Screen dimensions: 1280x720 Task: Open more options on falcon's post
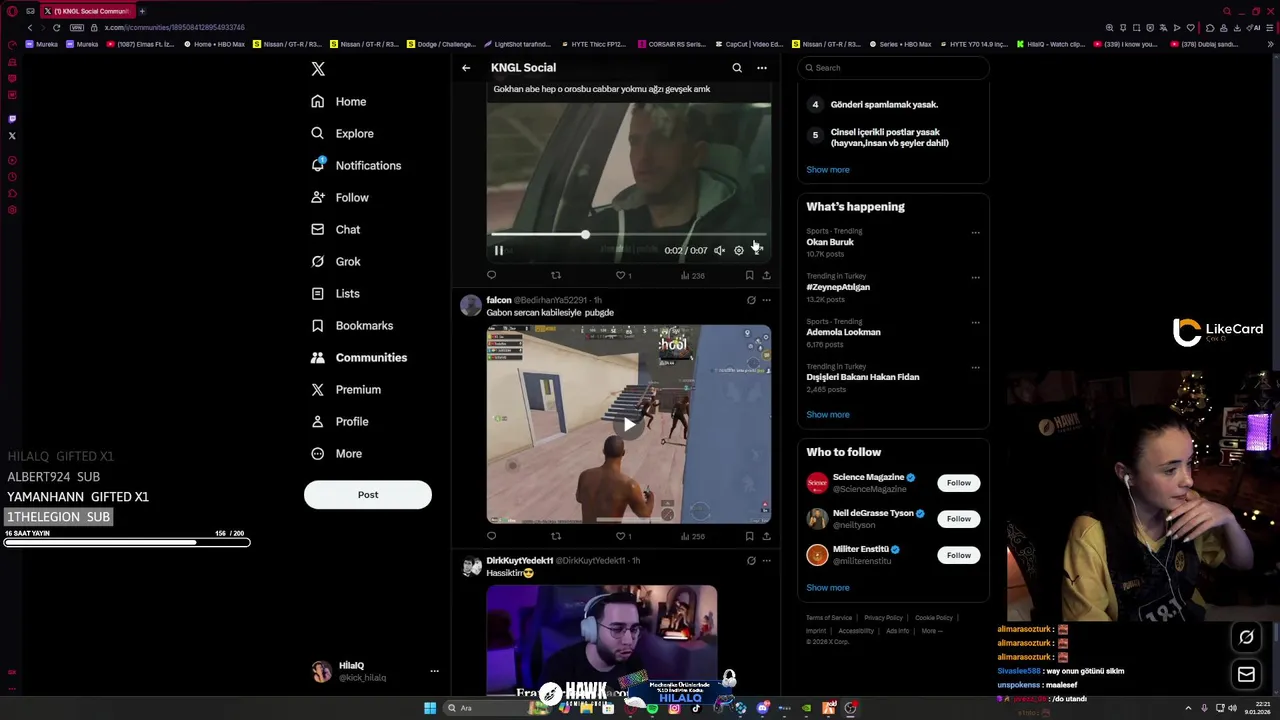(767, 300)
